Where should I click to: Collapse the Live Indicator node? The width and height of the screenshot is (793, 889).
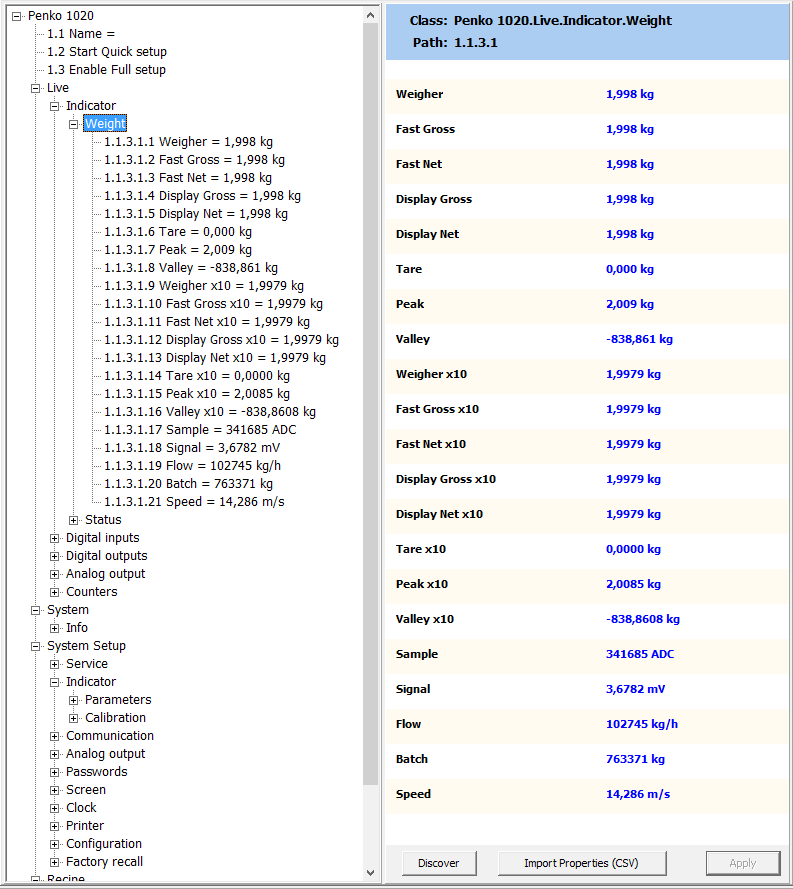(54, 107)
